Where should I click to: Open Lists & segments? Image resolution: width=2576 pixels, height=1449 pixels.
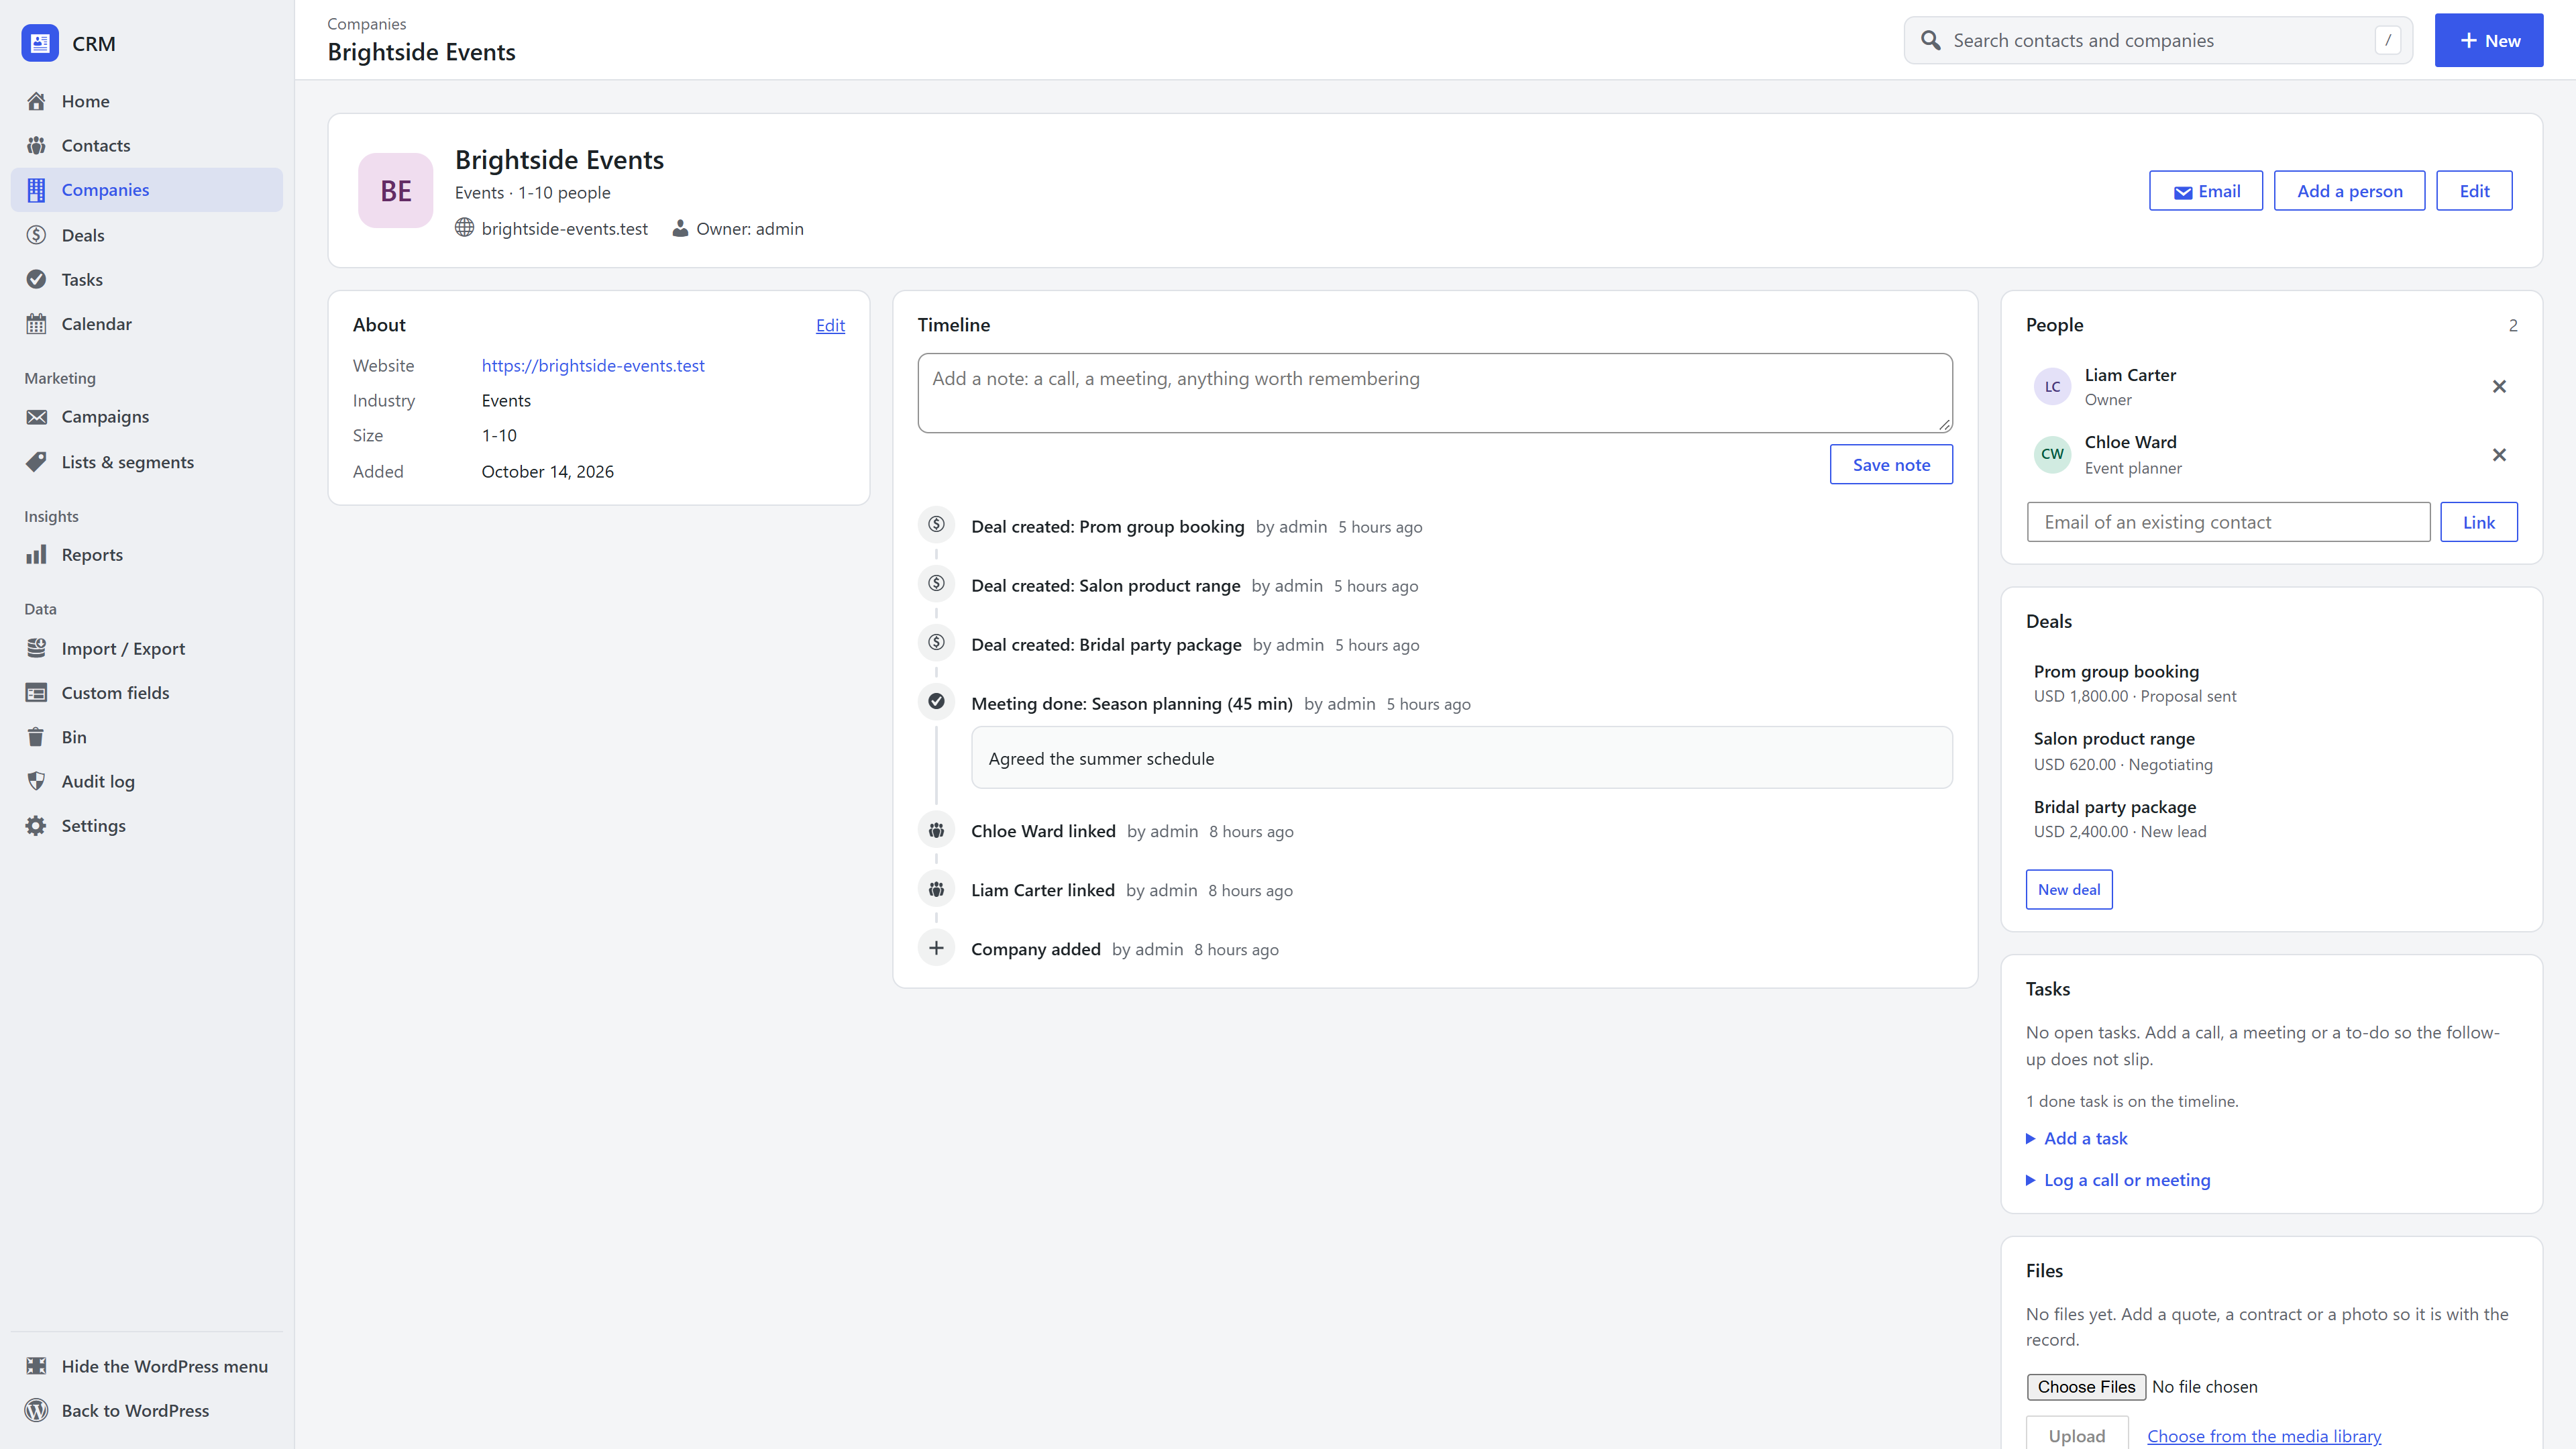click(147, 462)
